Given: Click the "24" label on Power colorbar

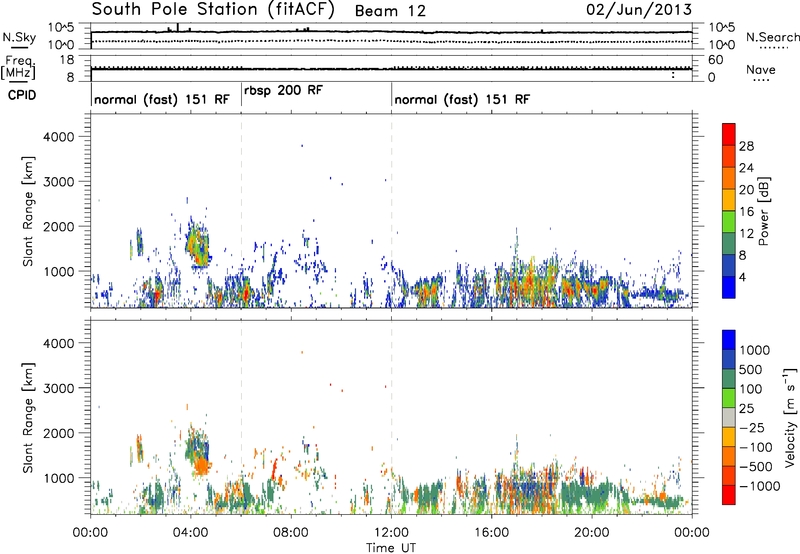Looking at the screenshot, I should (746, 168).
